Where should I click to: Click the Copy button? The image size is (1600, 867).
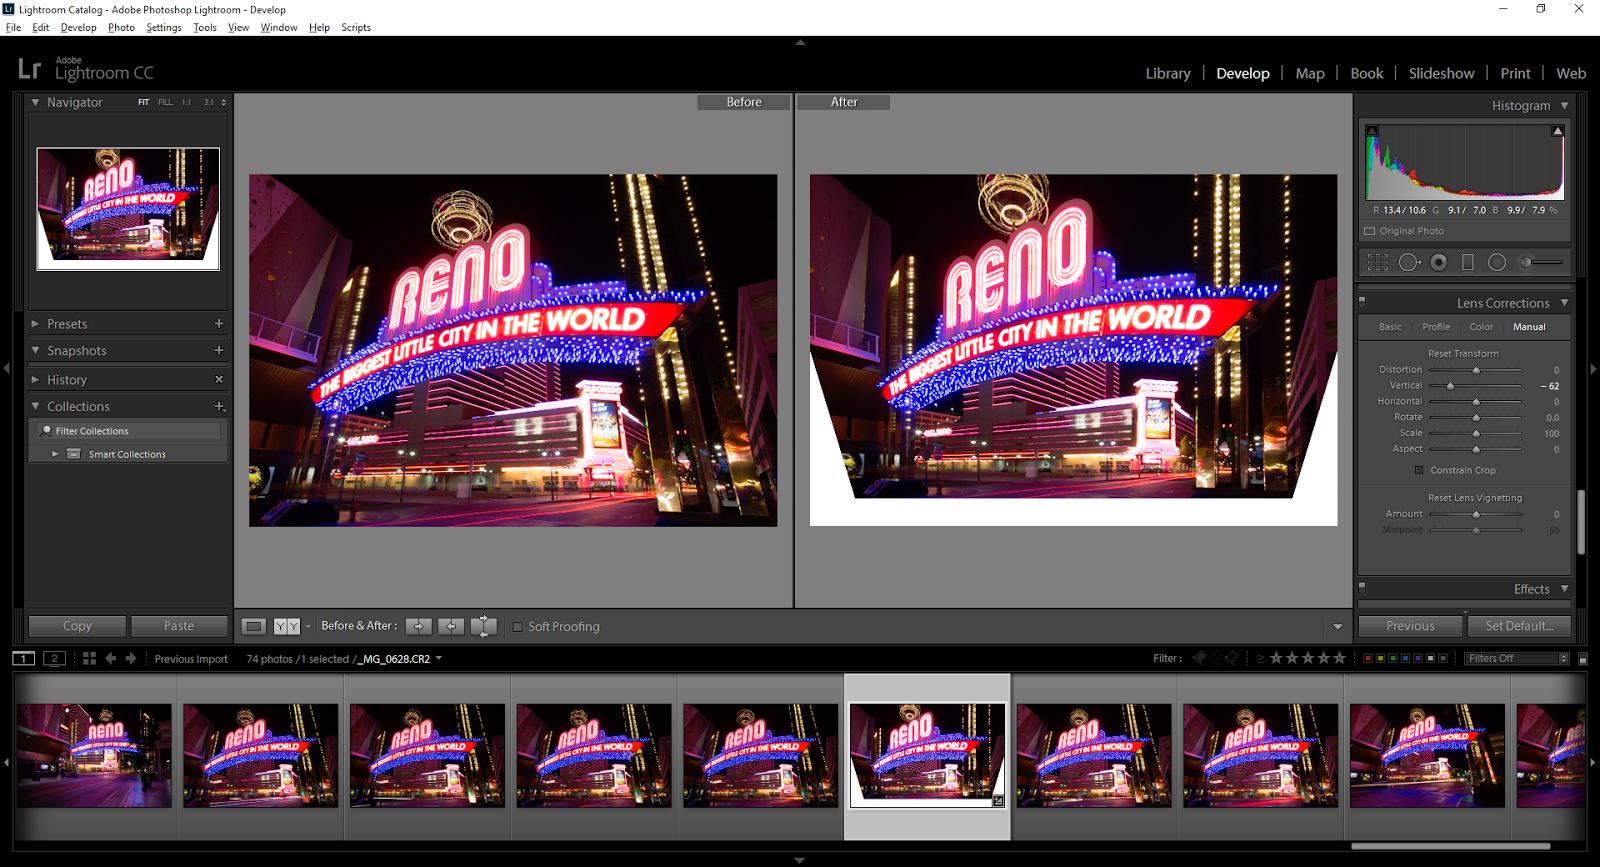coord(77,626)
